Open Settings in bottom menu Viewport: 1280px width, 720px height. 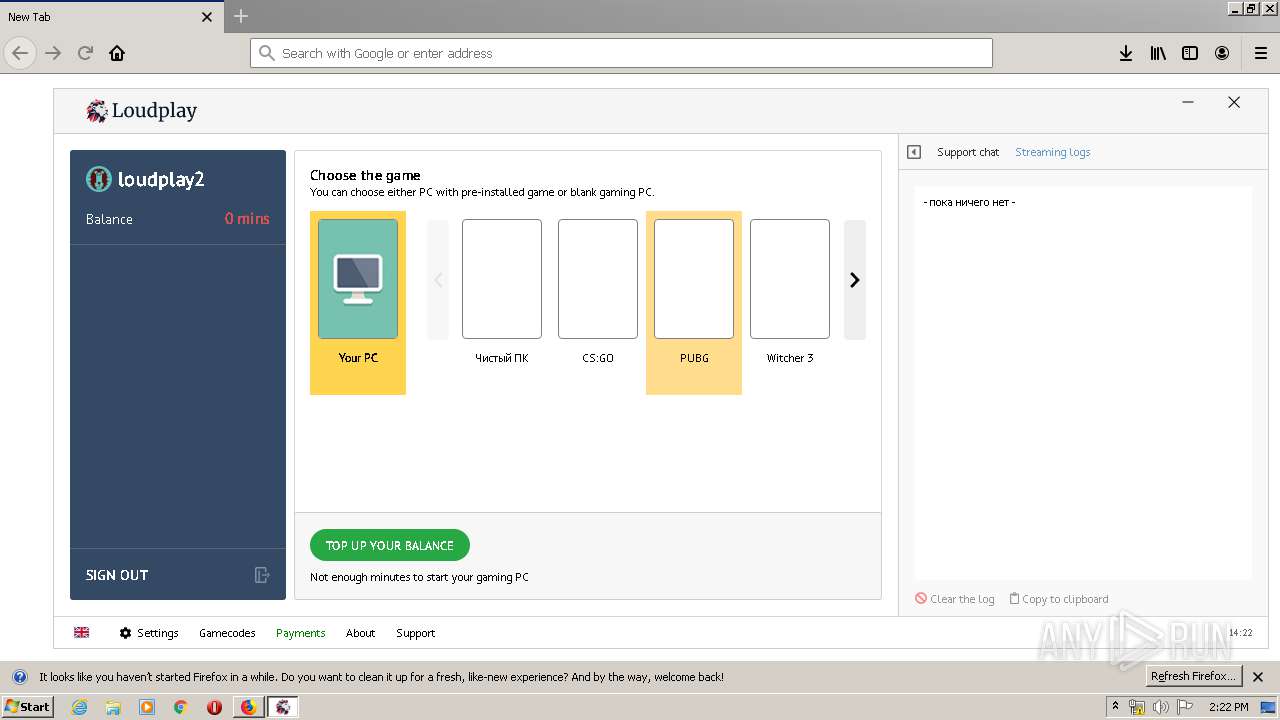pyautogui.click(x=149, y=633)
